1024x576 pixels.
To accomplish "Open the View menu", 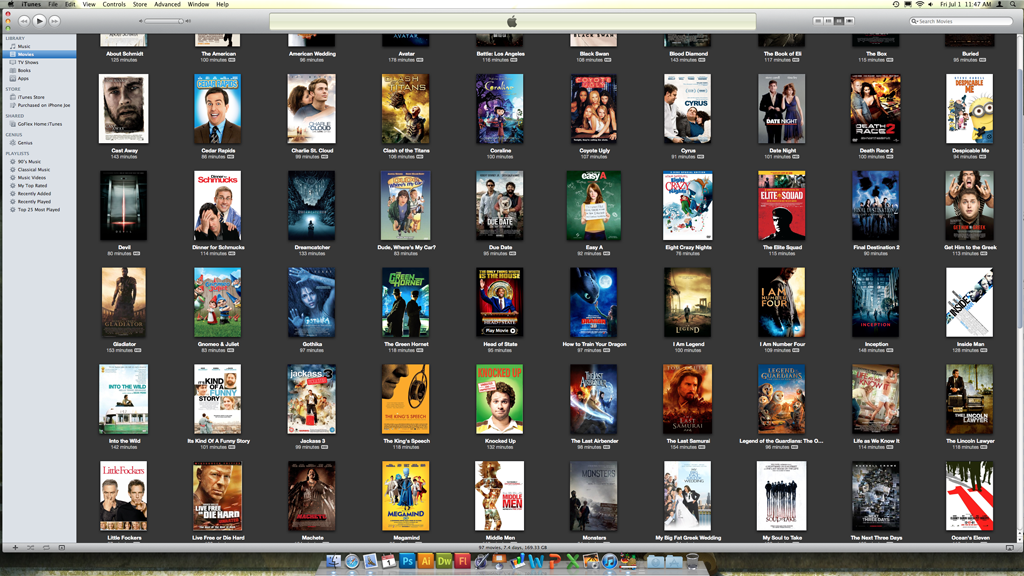I will pos(89,4).
